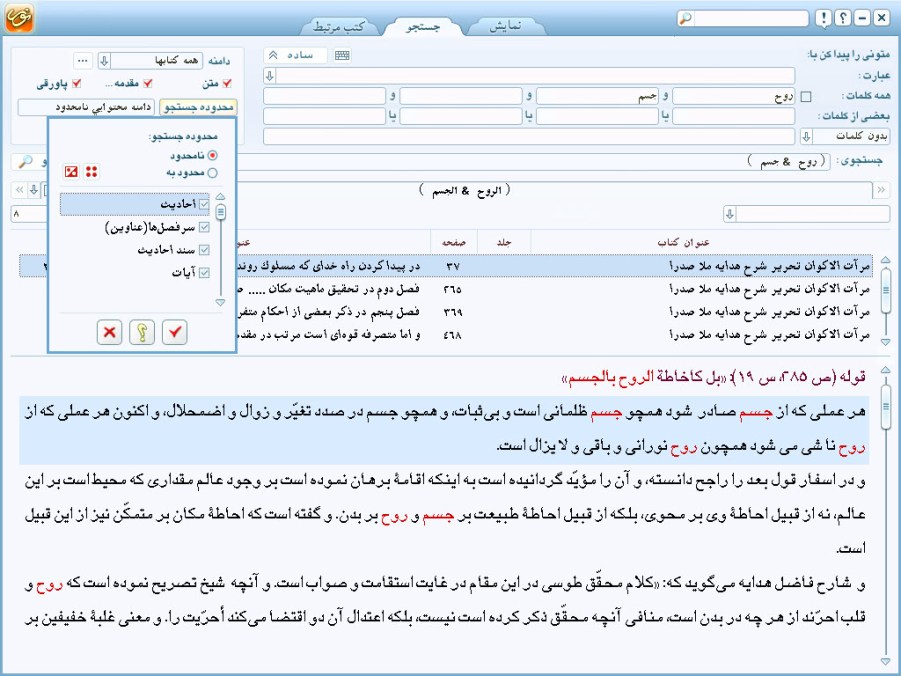Select the نامحدود radio button
Viewport: 901px width, 676px height.
point(213,155)
